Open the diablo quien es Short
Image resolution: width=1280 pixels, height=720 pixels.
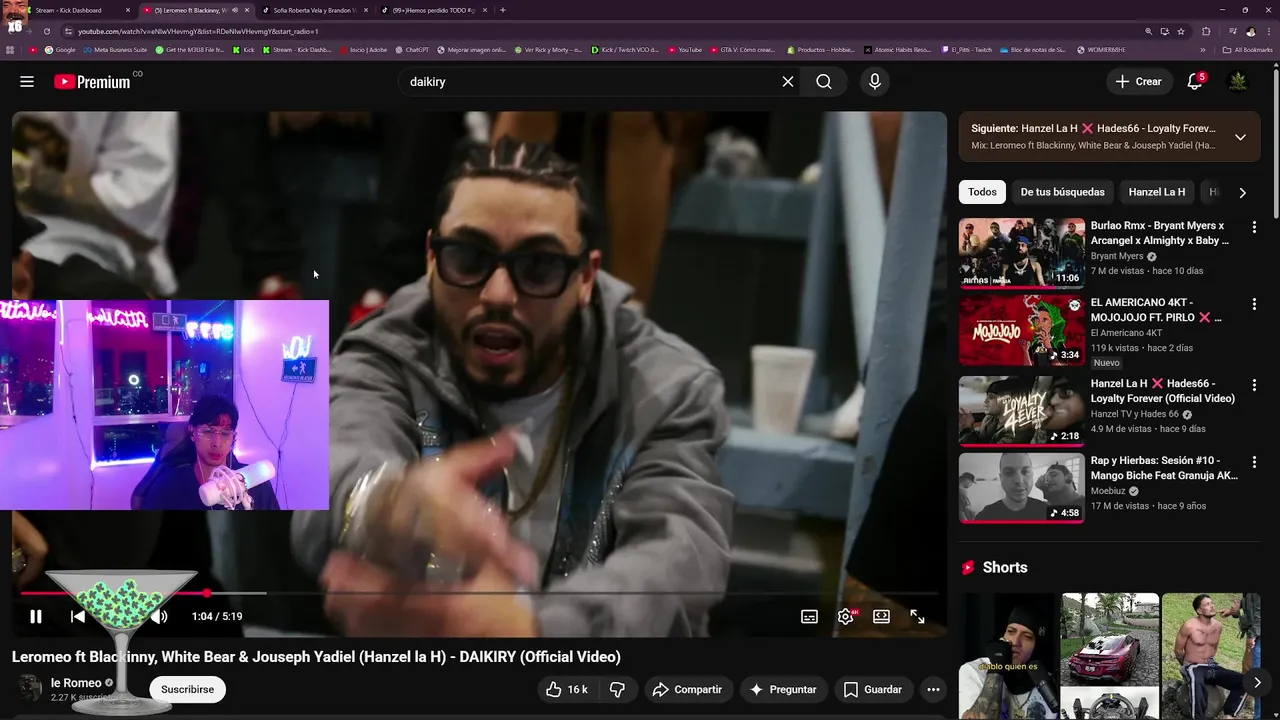coord(1008,656)
